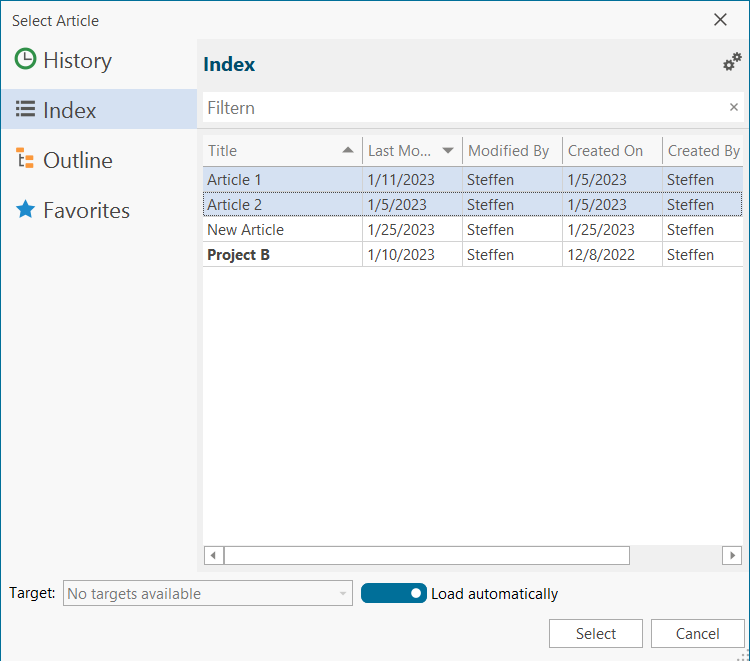Toggle the Load automatically switch
Screen dimensions: 750x661
[x=393, y=594]
